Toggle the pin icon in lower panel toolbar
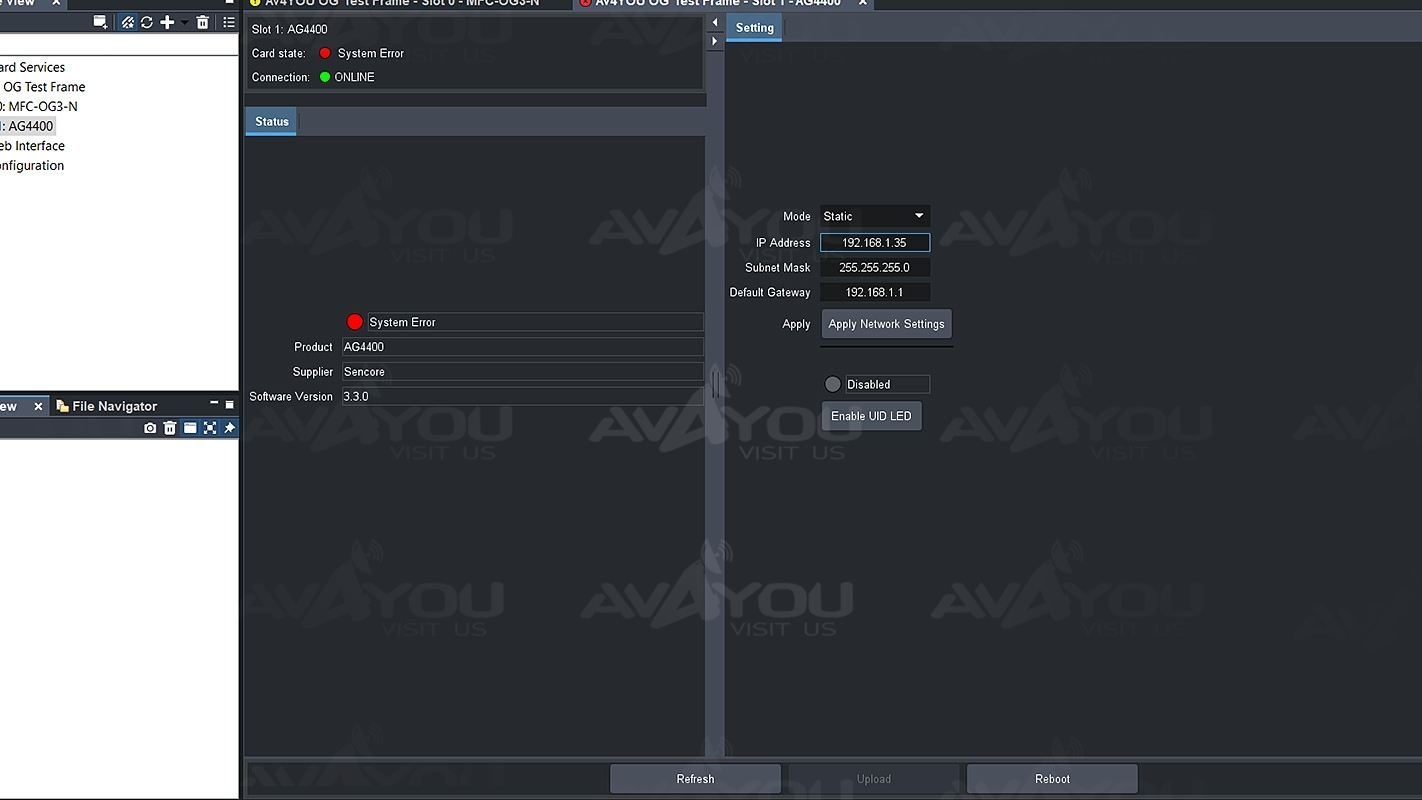 (x=229, y=428)
